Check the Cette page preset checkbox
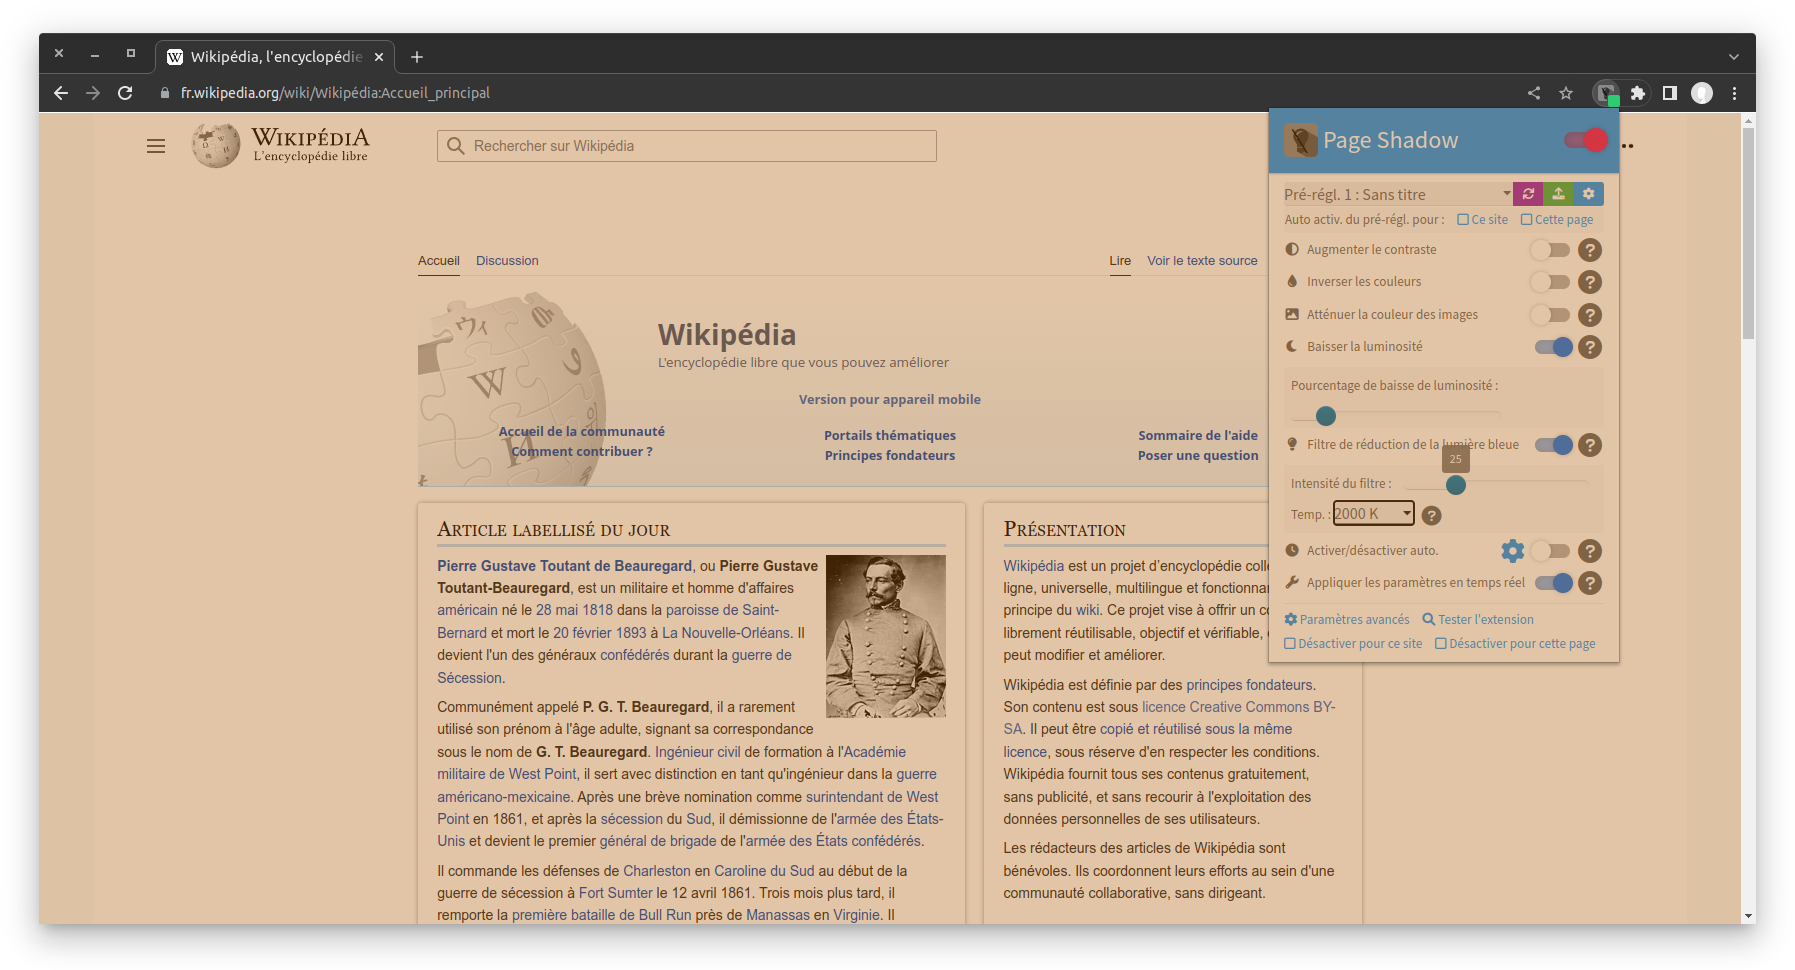Image resolution: width=1795 pixels, height=970 pixels. tap(1526, 220)
